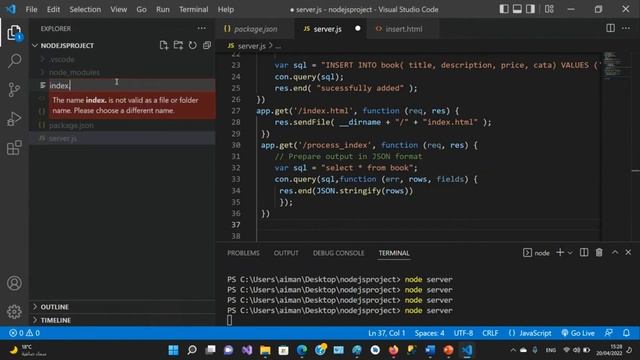The height and width of the screenshot is (360, 640).
Task: Toggle the primary side bar layout icon
Action: click(504, 9)
